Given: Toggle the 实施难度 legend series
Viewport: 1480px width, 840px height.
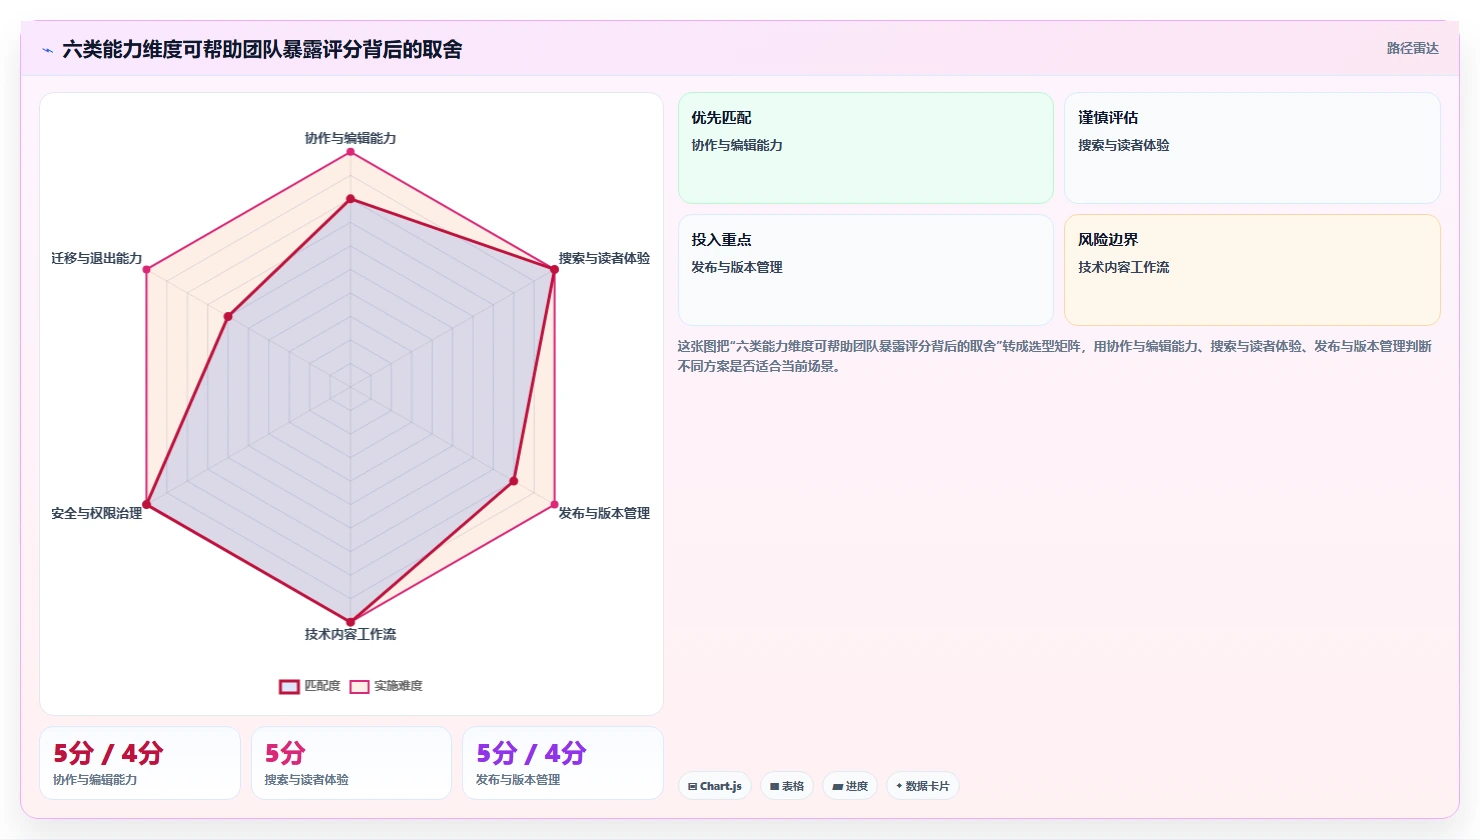Looking at the screenshot, I should [x=386, y=686].
